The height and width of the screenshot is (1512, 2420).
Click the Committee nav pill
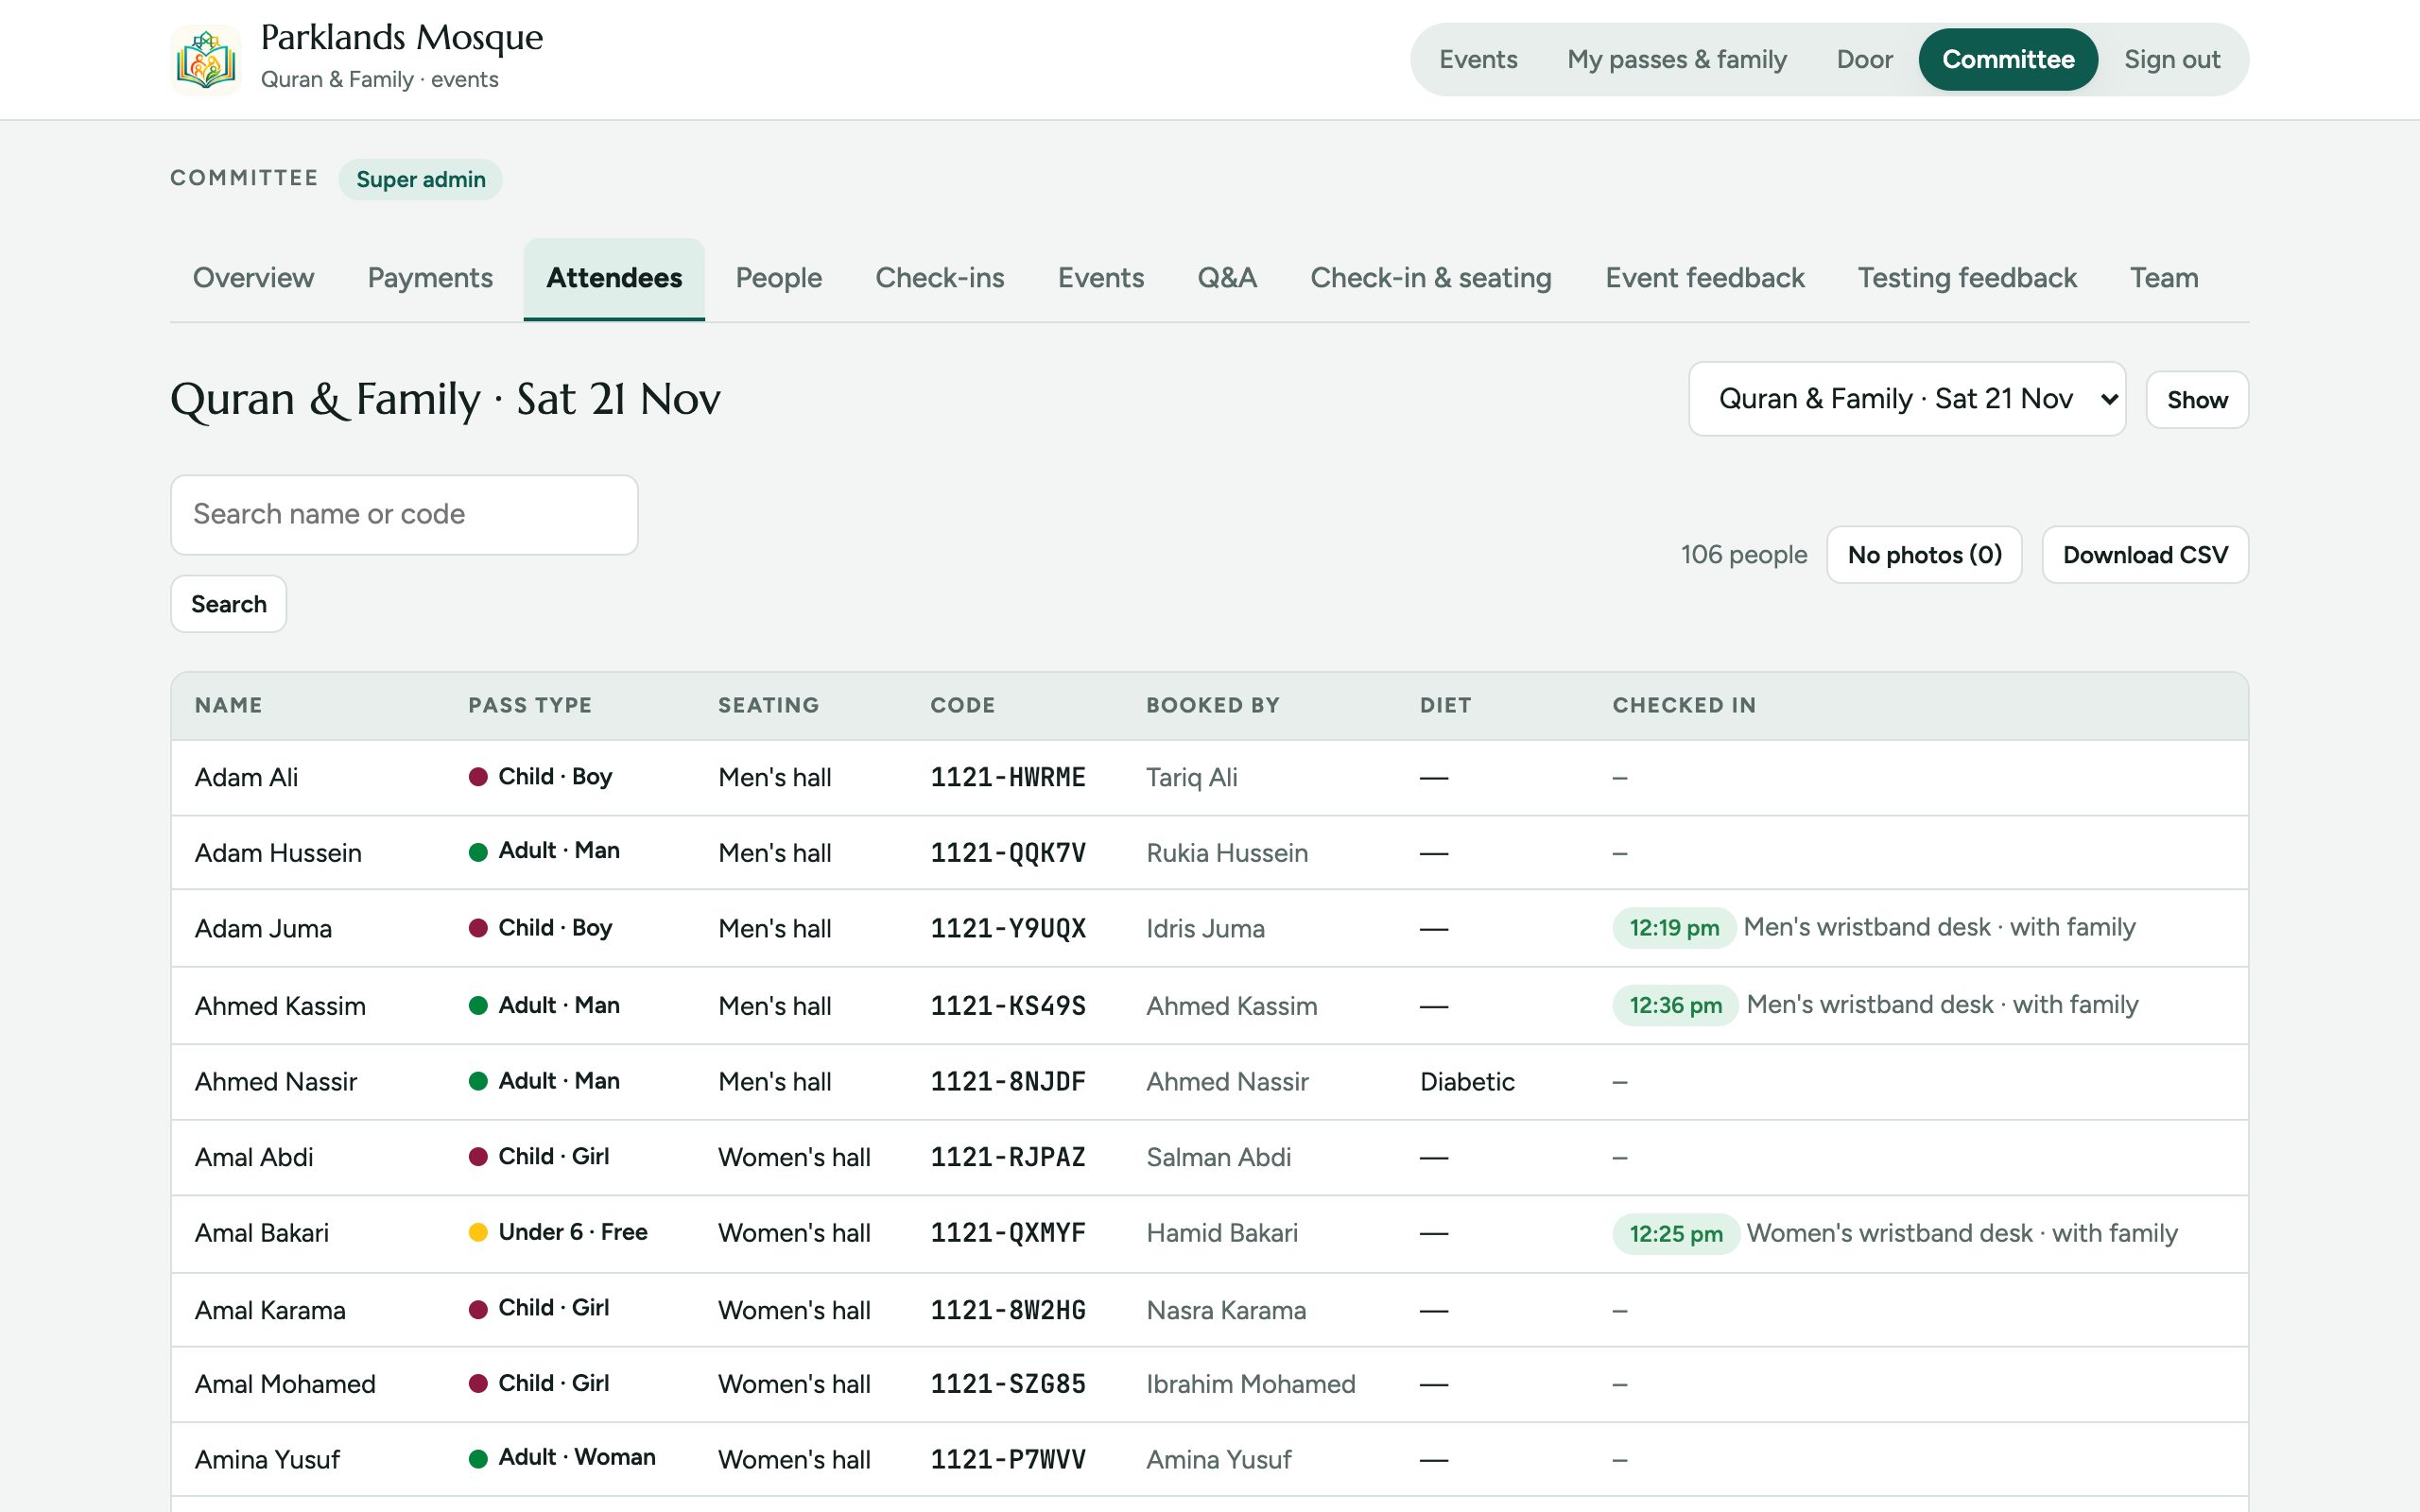2008,60
